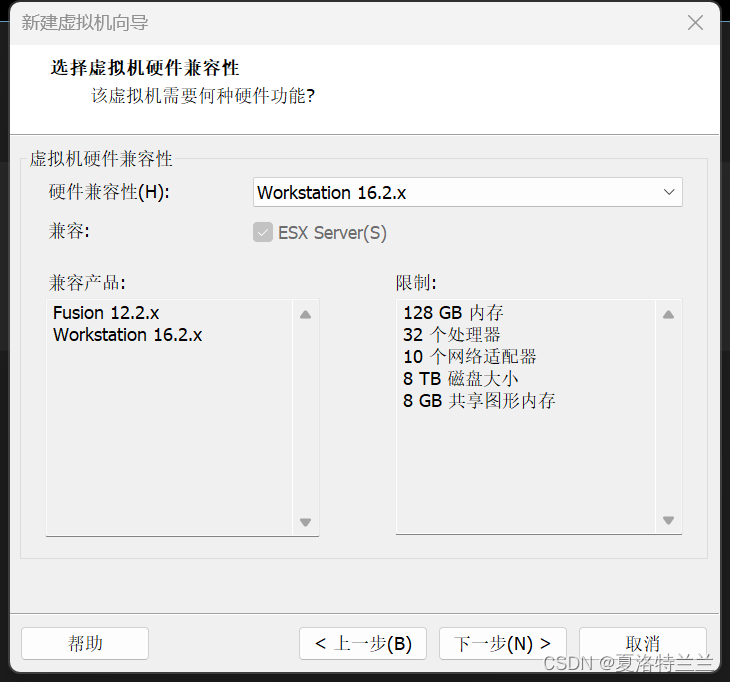The image size is (730, 682).
Task: Click the 兼容产品: label
Action: pyautogui.click(x=87, y=283)
